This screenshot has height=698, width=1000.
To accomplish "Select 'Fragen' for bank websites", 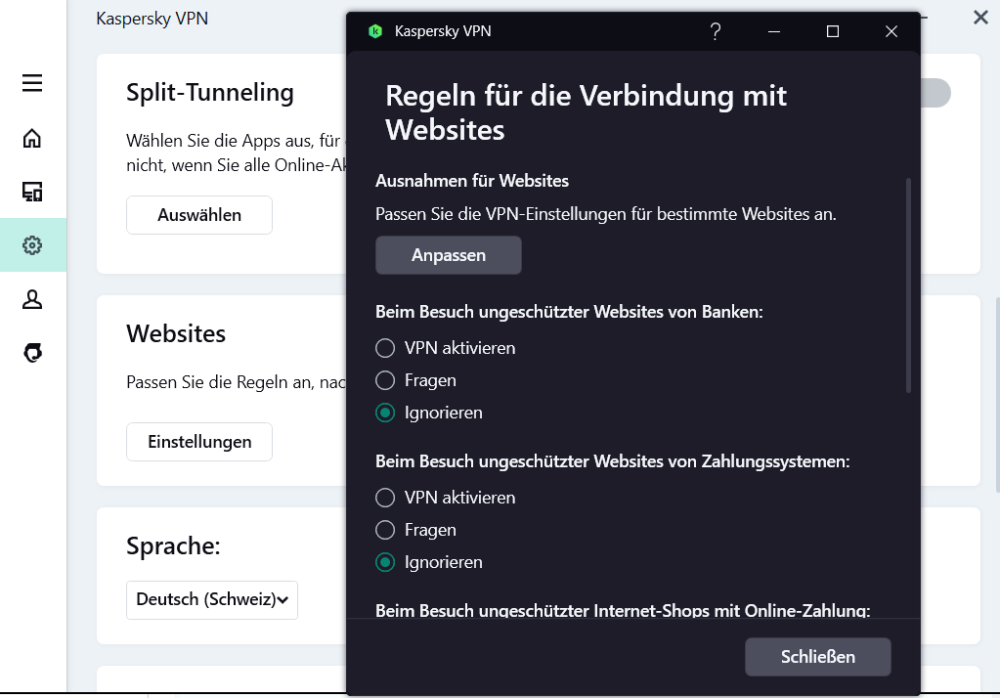I will [x=385, y=380].
